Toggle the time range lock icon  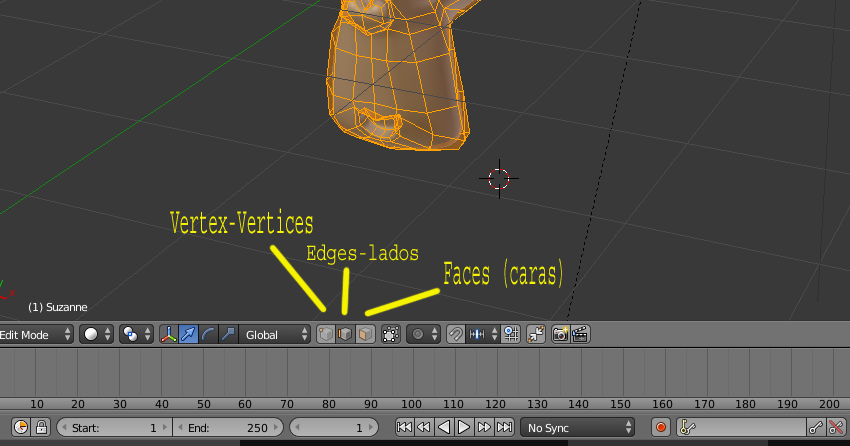(41, 428)
